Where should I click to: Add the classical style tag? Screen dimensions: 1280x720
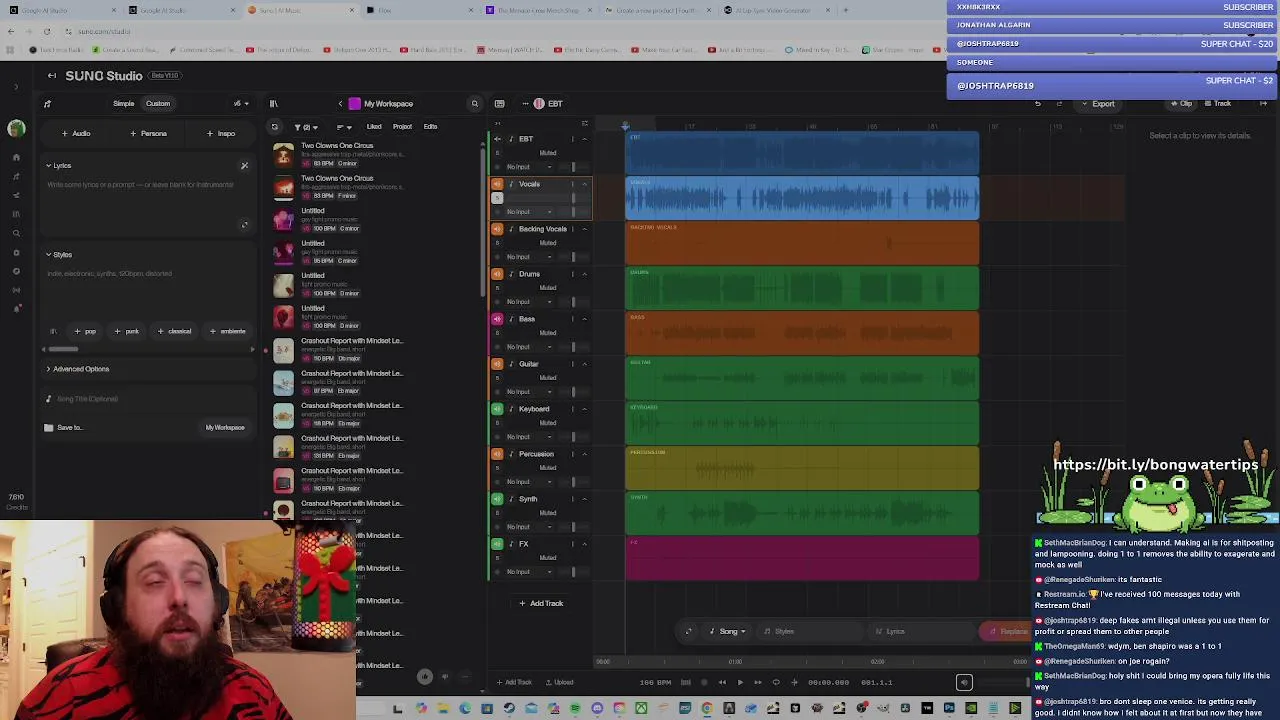point(174,331)
